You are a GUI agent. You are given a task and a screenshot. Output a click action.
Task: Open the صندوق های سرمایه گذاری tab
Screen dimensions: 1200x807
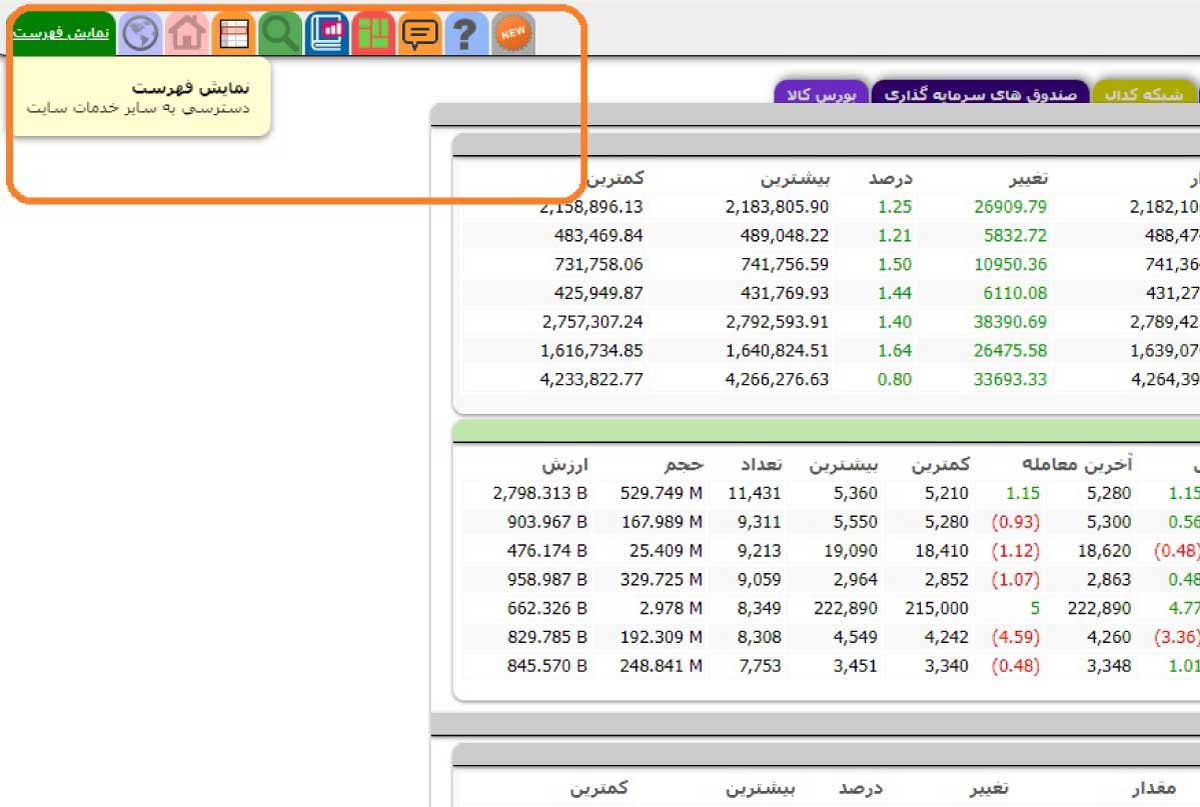tap(980, 94)
